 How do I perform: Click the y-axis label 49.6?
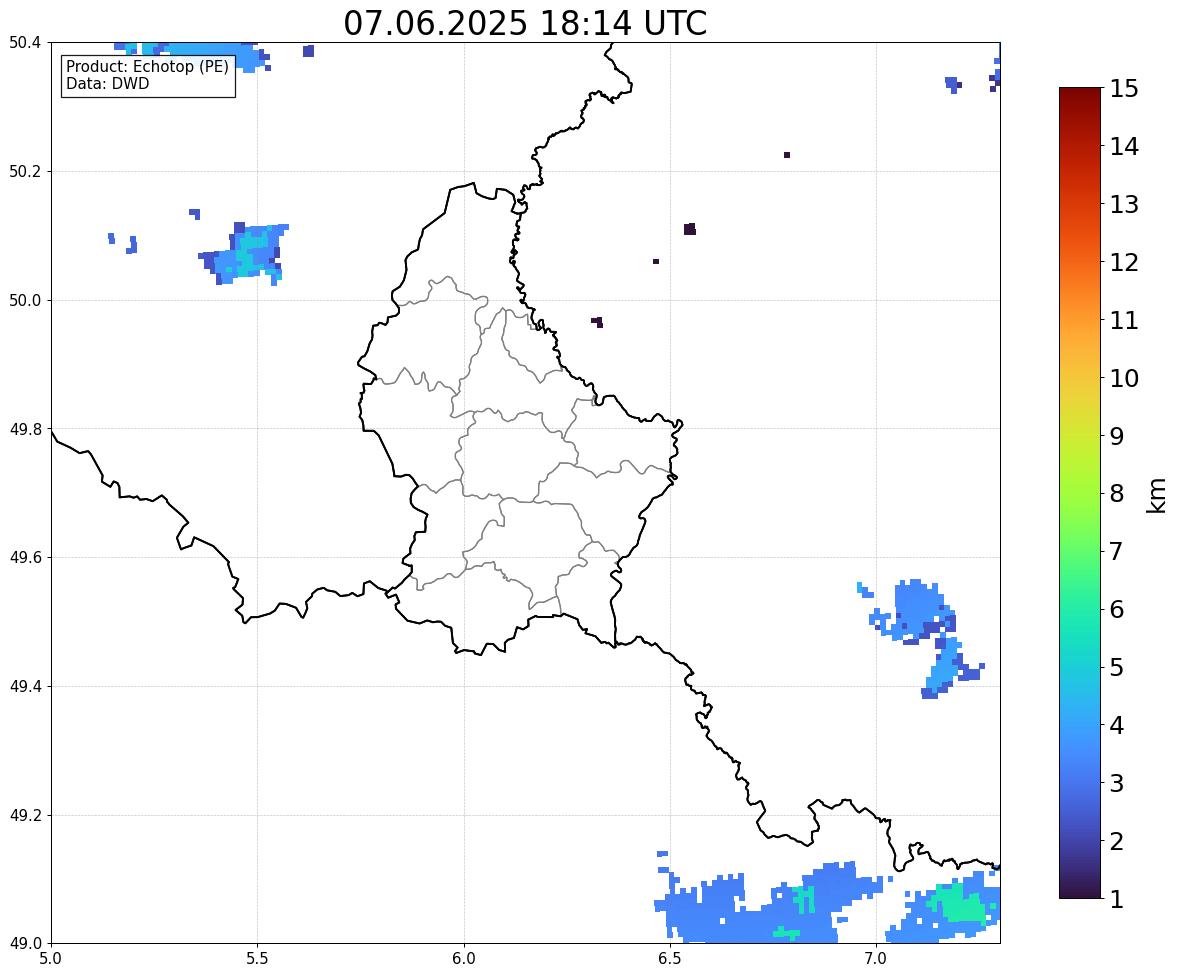(x=24, y=557)
